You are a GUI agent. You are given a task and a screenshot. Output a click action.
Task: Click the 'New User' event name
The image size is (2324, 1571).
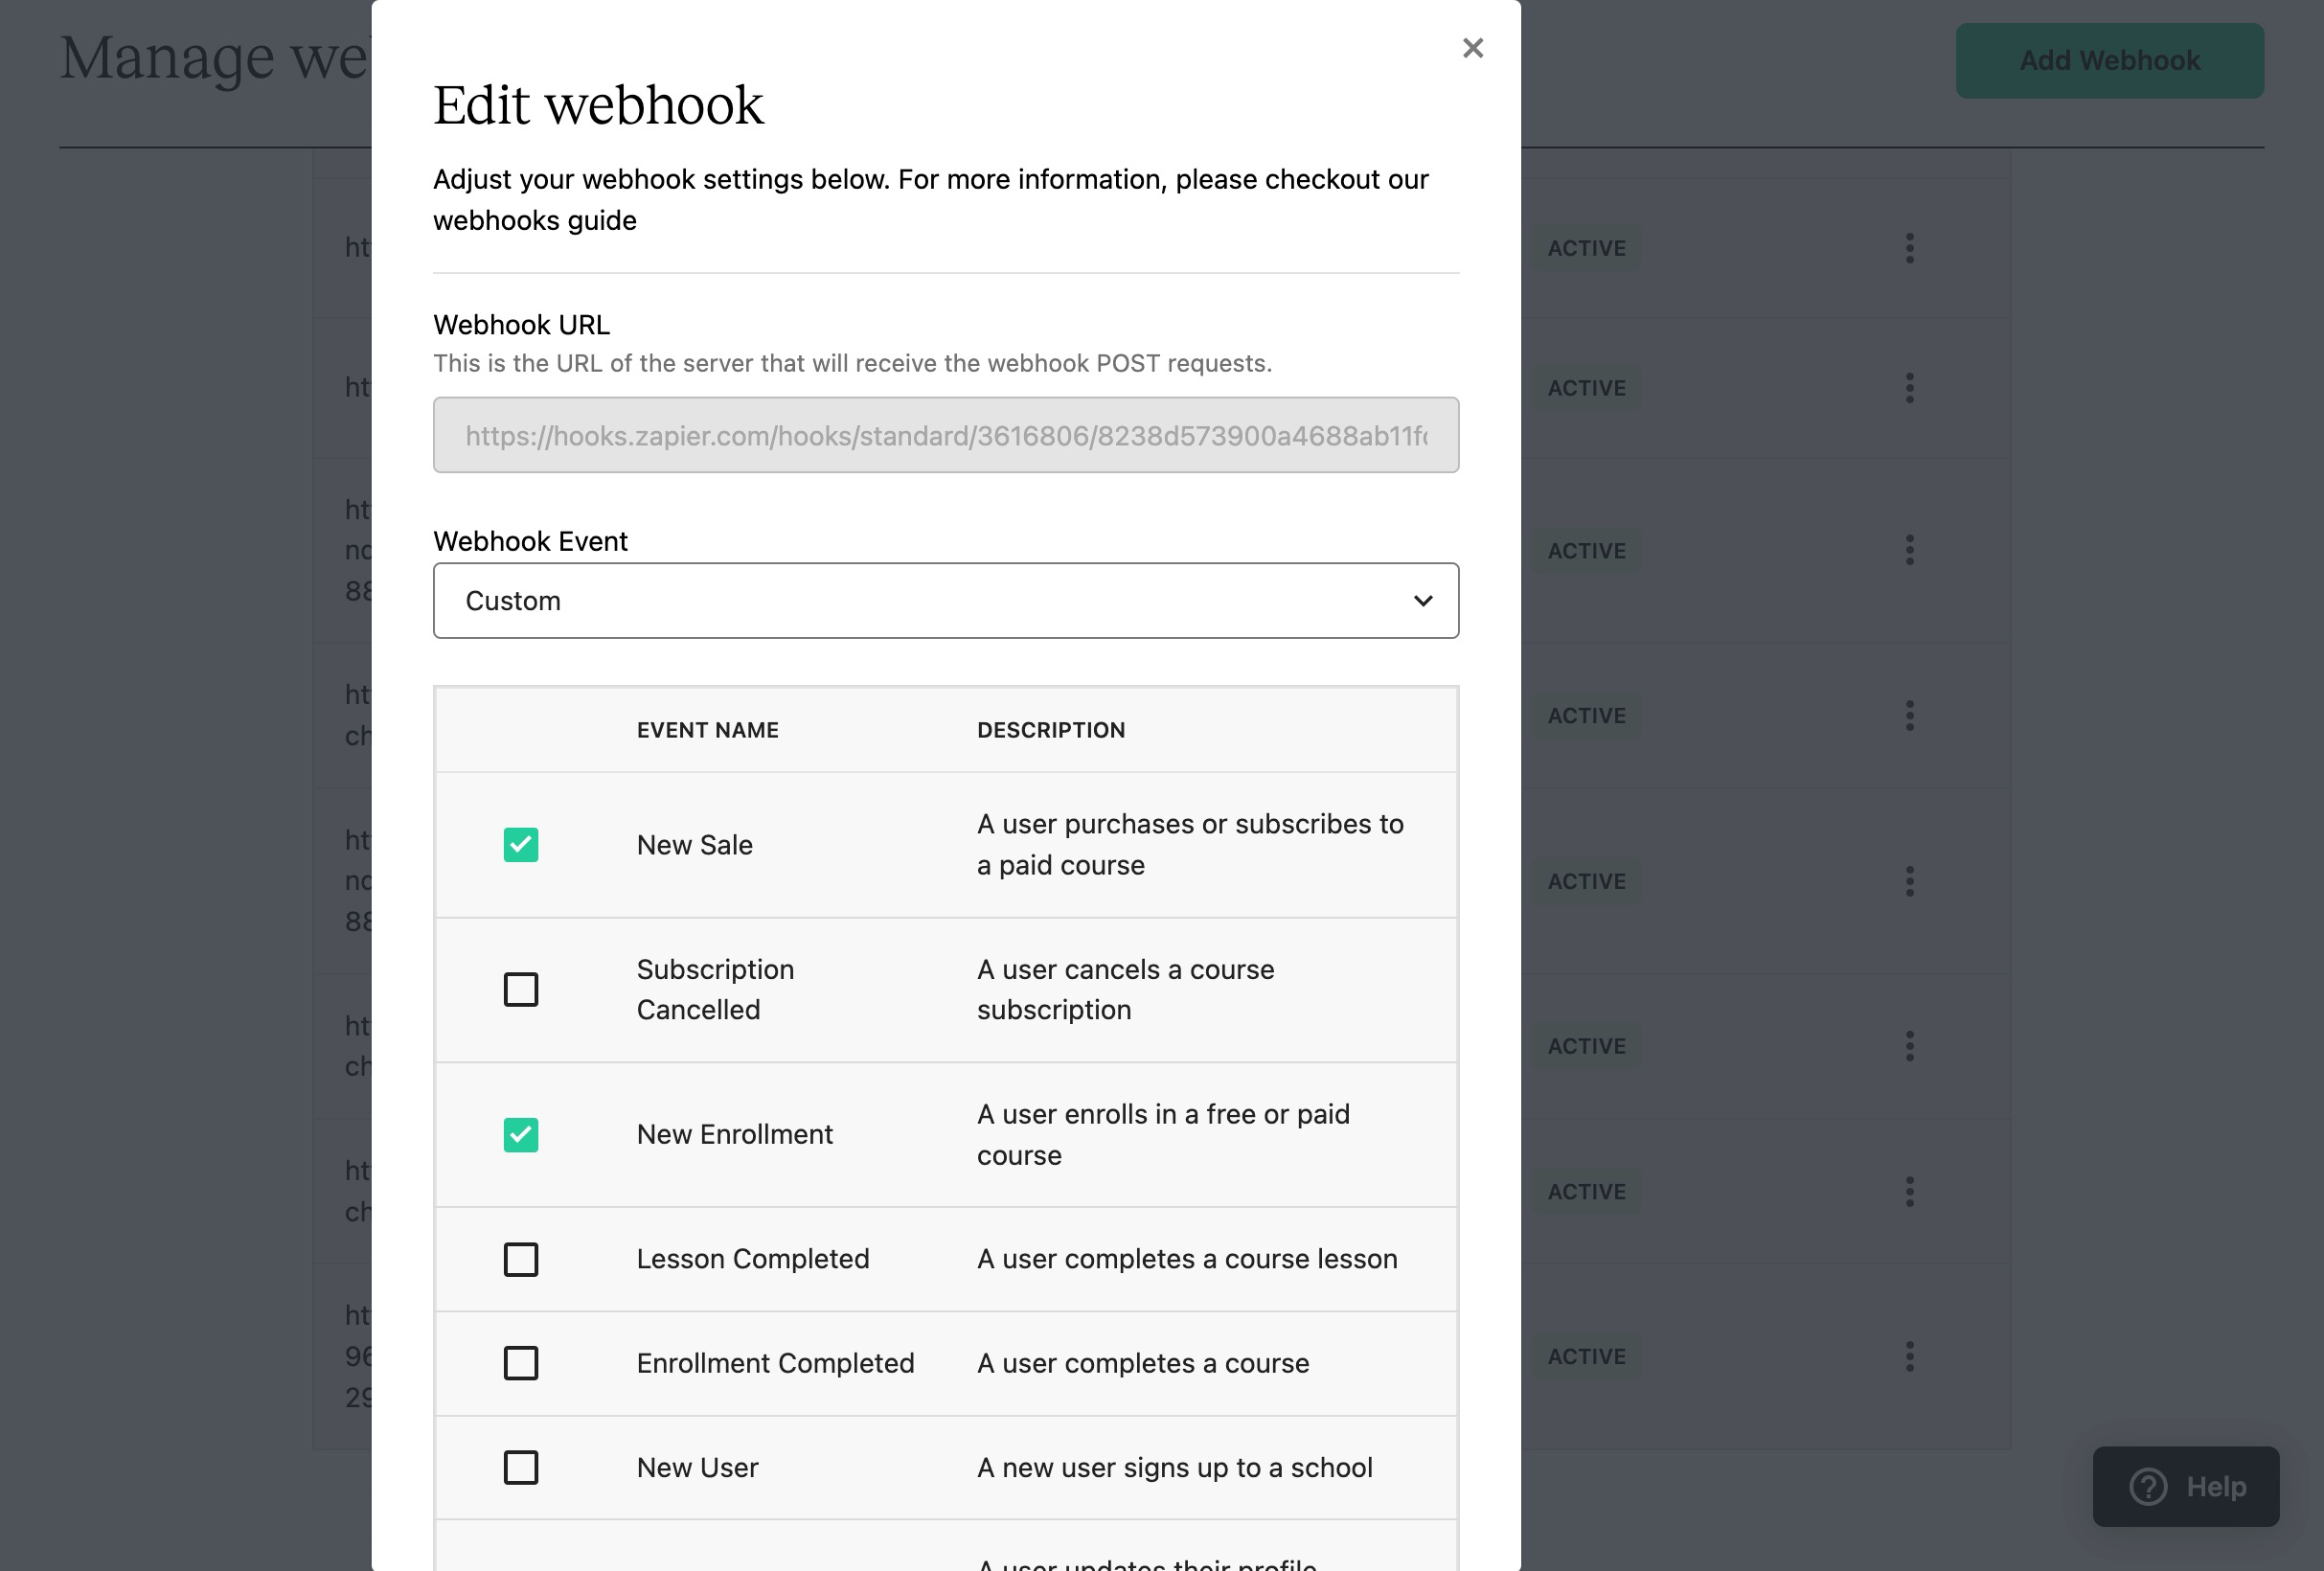(697, 1467)
